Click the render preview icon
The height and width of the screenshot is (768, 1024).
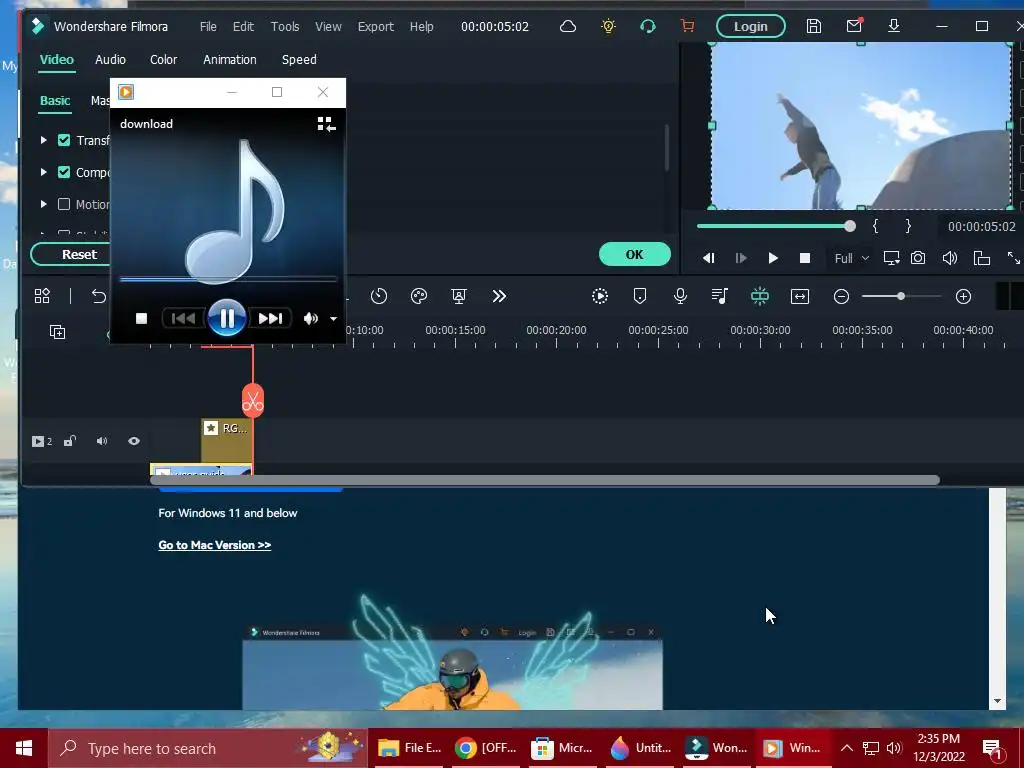click(600, 296)
